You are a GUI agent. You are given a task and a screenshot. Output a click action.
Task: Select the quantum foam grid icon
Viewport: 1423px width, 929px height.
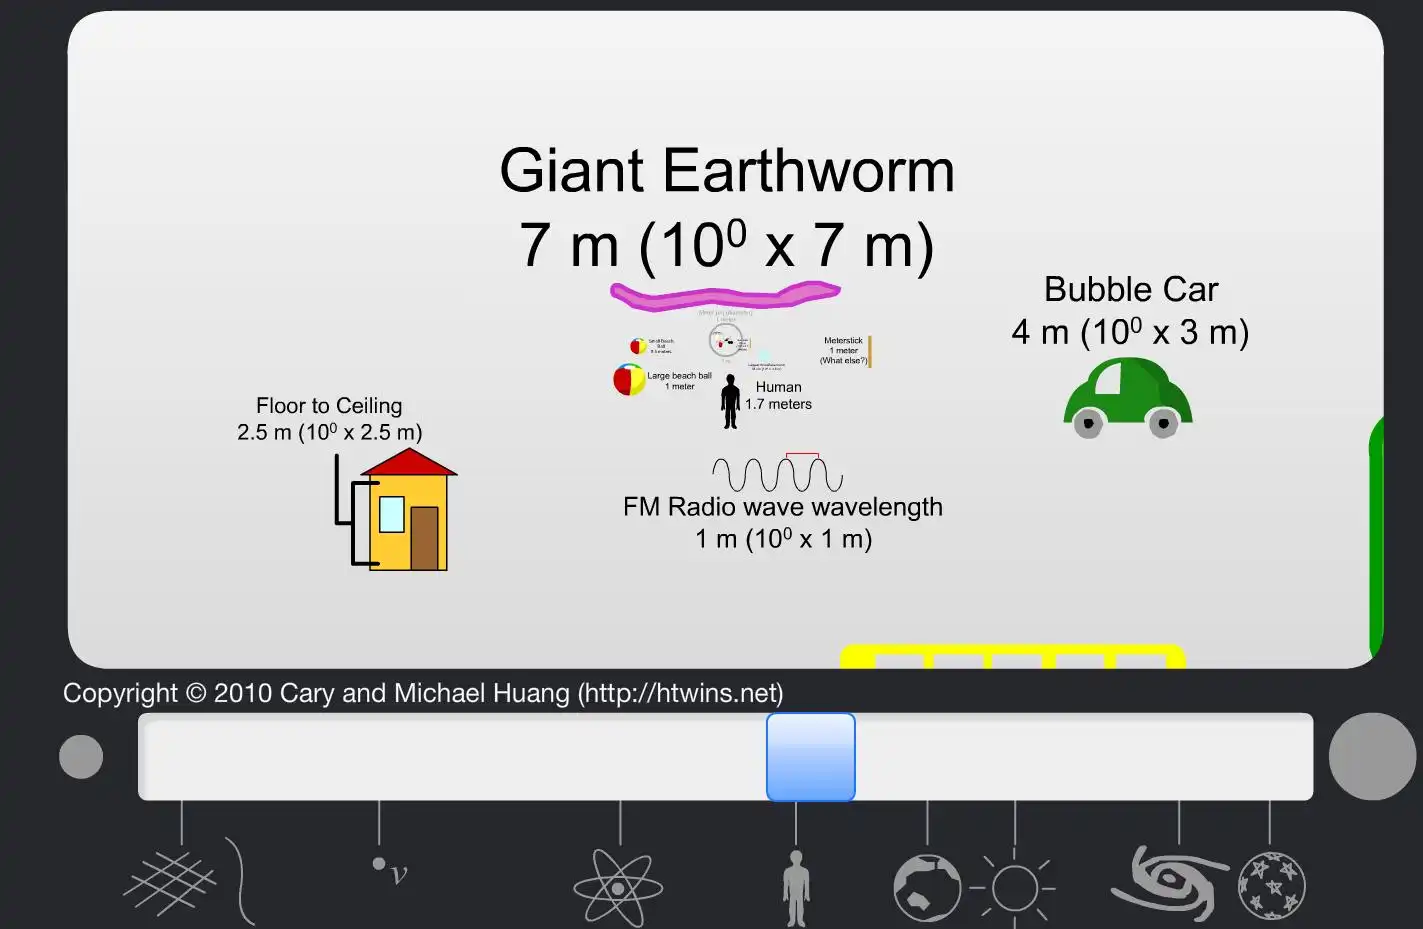coord(170,883)
